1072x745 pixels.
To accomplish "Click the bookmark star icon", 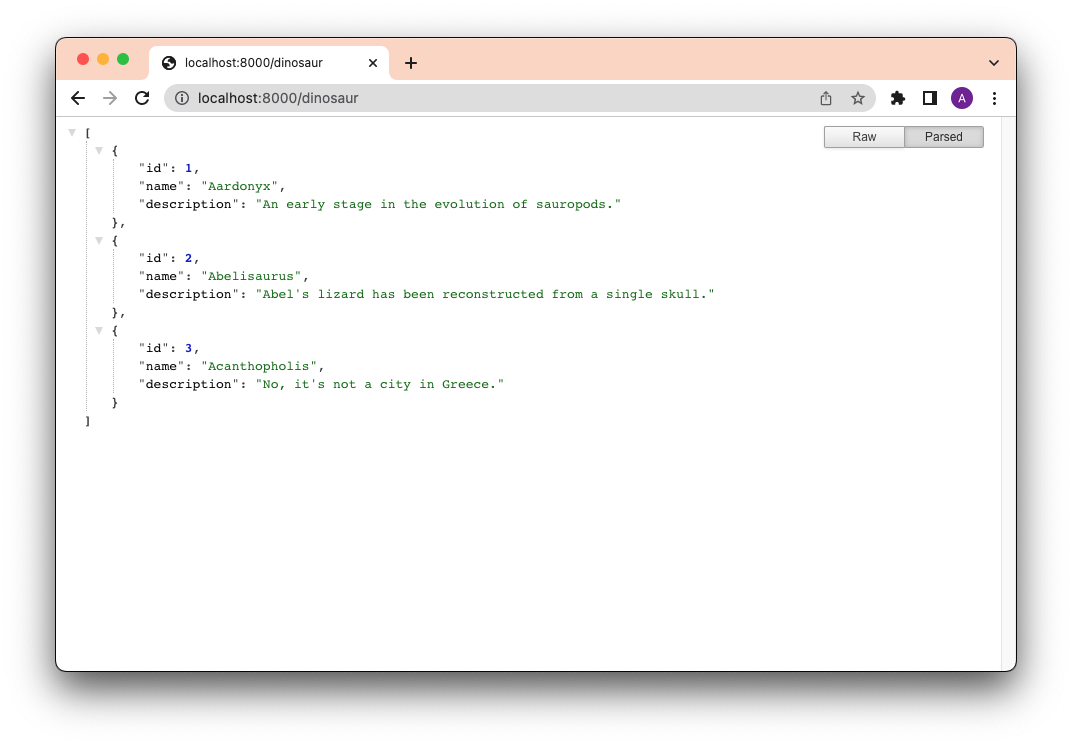I will (858, 98).
